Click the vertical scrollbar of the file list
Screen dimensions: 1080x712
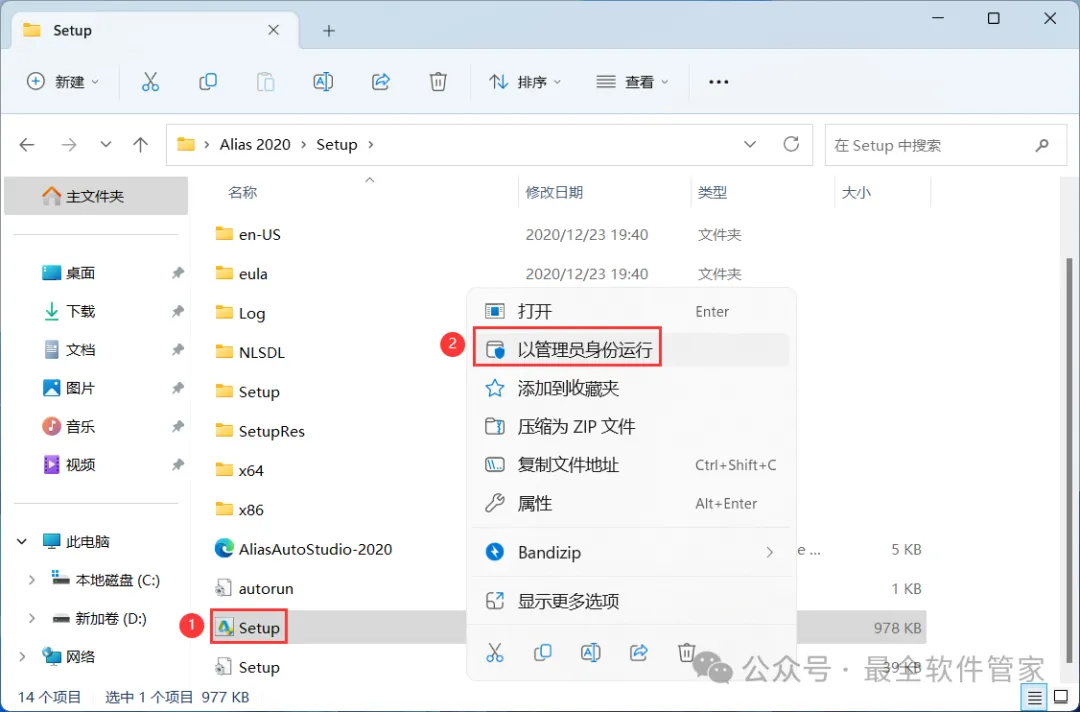(1070, 461)
